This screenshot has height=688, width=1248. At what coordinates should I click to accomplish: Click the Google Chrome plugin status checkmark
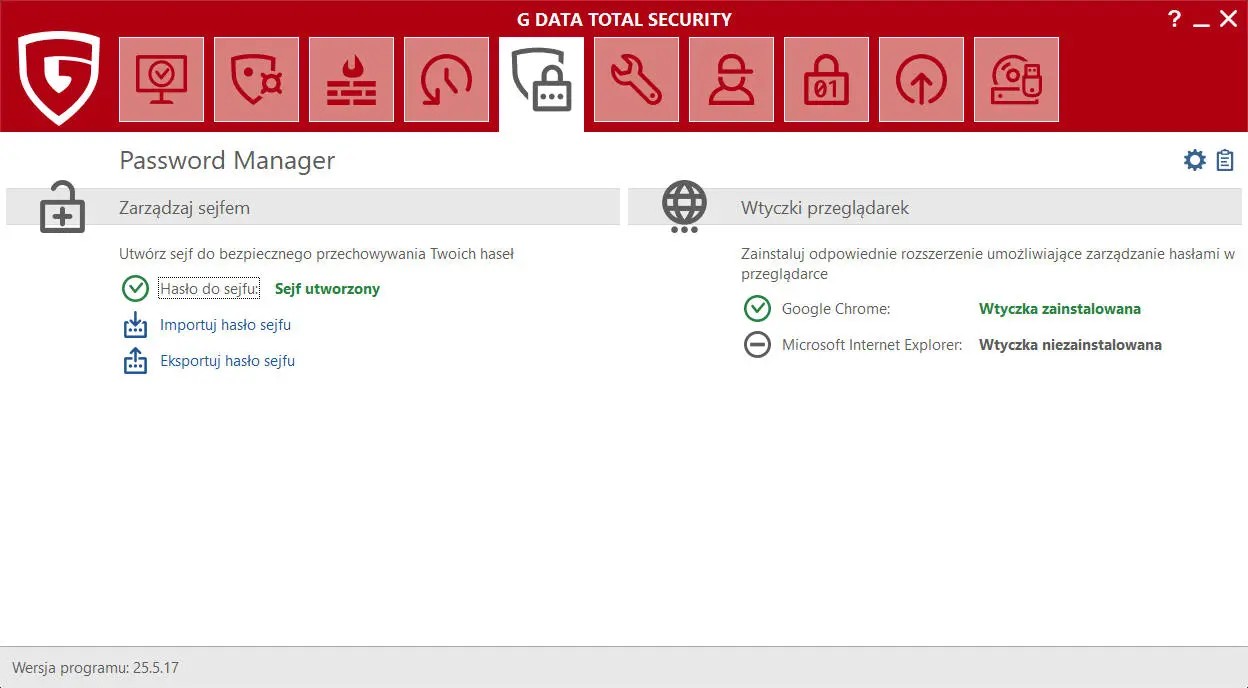coord(757,309)
